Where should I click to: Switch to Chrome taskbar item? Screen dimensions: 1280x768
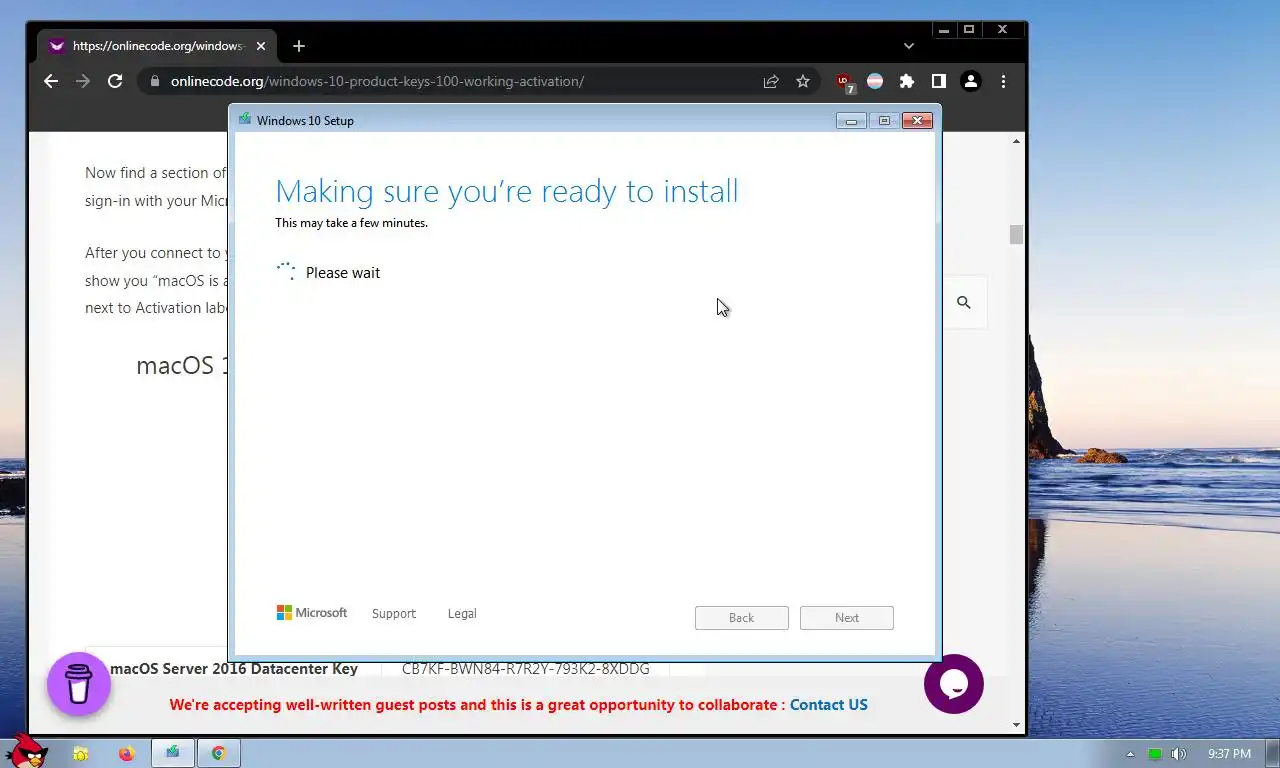pyautogui.click(x=218, y=753)
